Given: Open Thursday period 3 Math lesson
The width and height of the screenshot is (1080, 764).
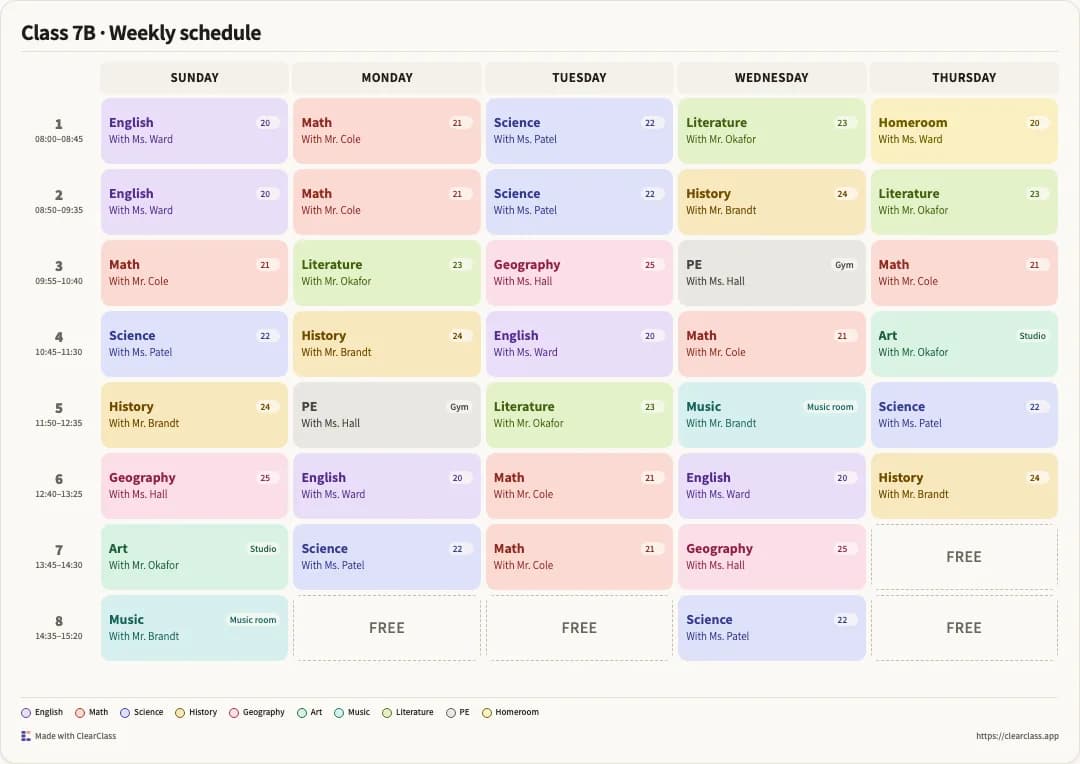Looking at the screenshot, I should point(964,273).
